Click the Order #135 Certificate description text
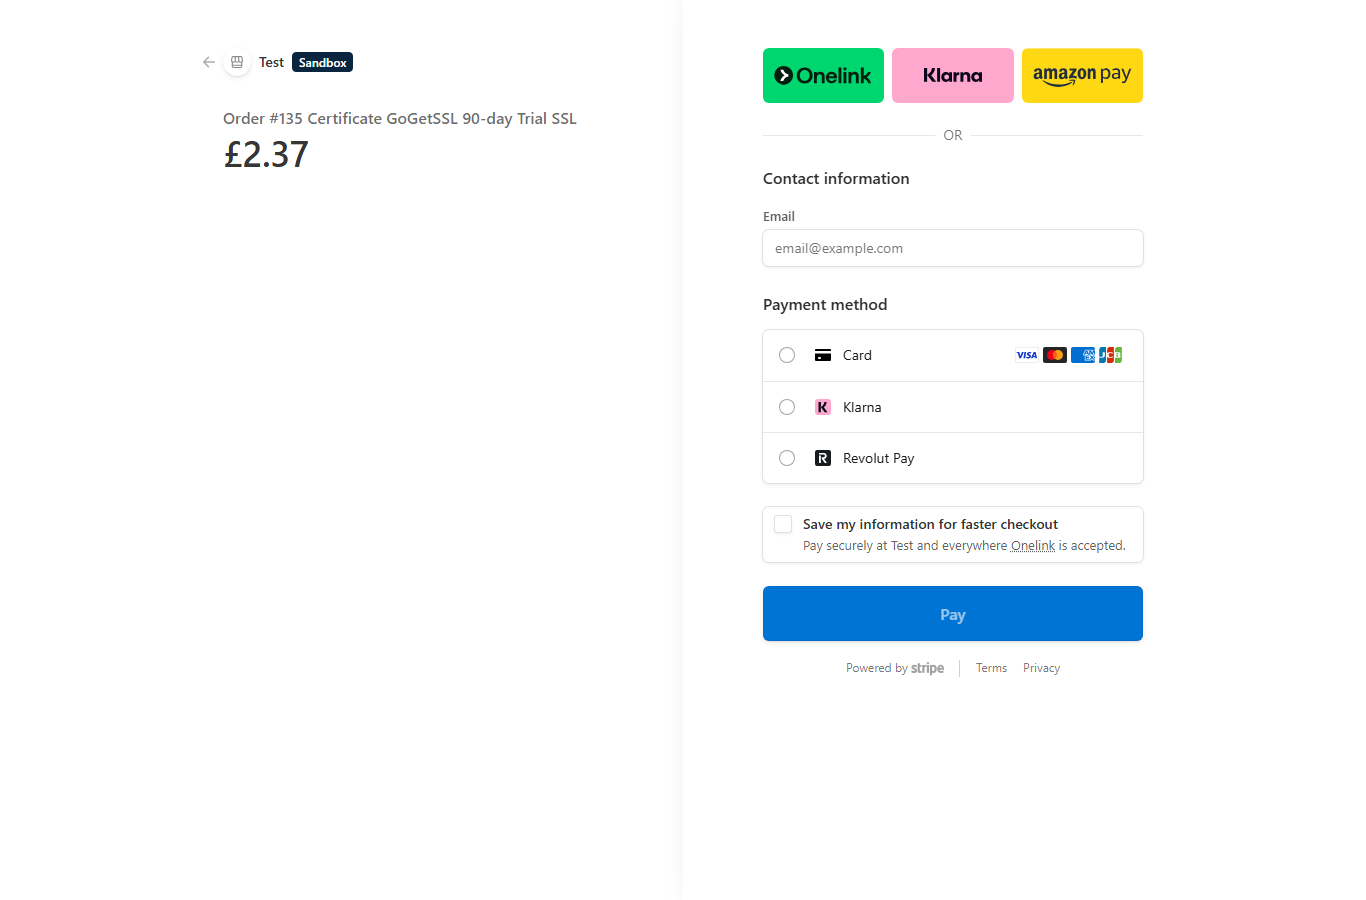Screen dimensions: 1366x900 [x=400, y=118]
